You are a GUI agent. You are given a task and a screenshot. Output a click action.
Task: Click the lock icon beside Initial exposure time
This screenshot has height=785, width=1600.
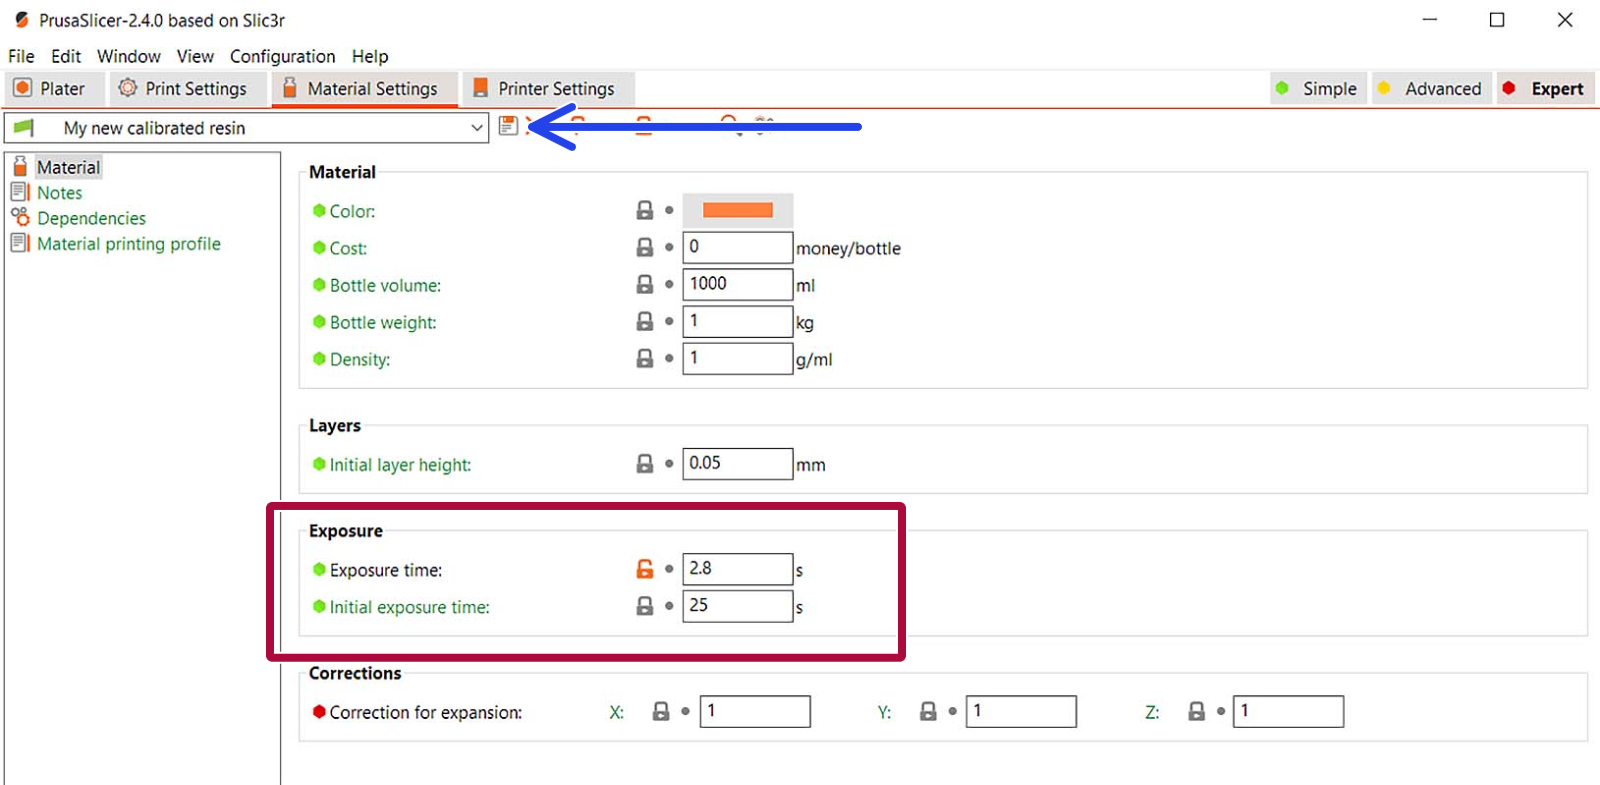(x=645, y=606)
